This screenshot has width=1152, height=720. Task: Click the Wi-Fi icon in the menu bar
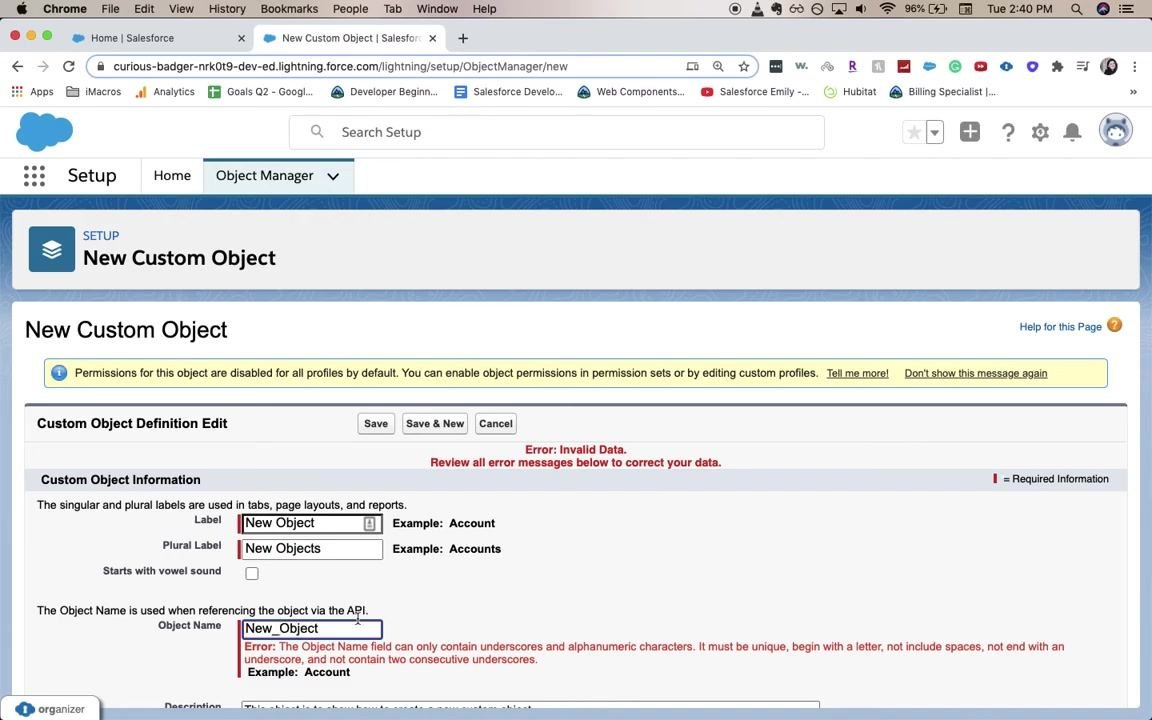pos(887,9)
